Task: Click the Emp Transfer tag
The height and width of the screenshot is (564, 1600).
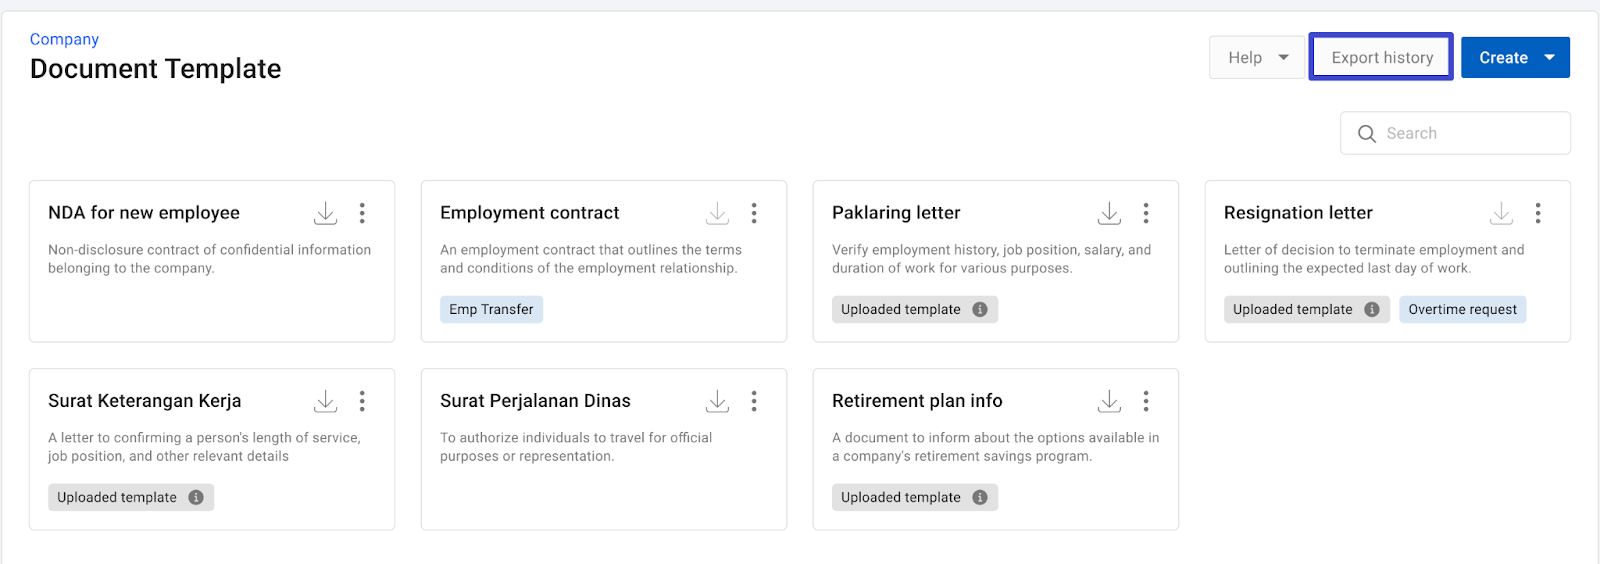Action: (x=491, y=310)
